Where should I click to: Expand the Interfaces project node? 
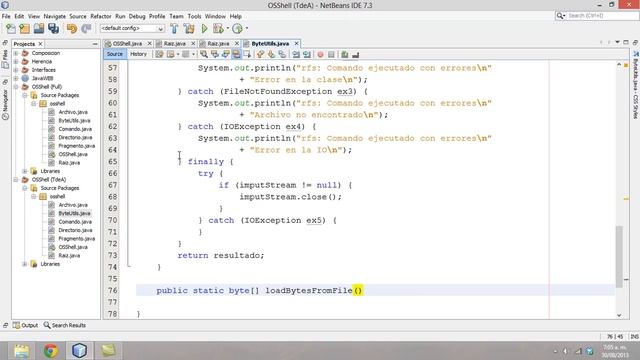tap(16, 70)
